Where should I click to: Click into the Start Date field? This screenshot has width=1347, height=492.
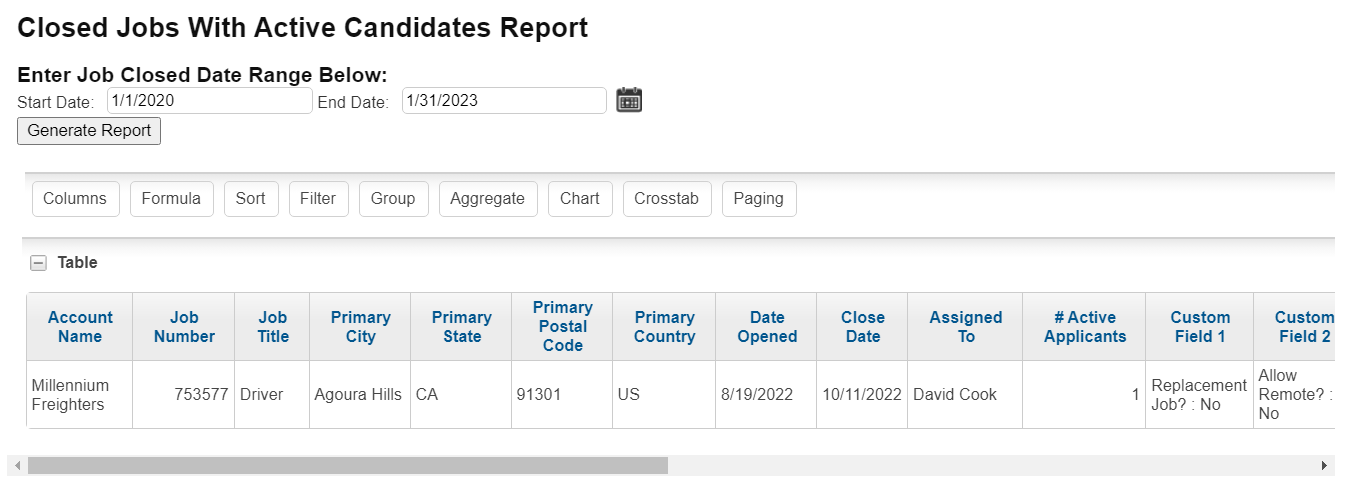(210, 101)
